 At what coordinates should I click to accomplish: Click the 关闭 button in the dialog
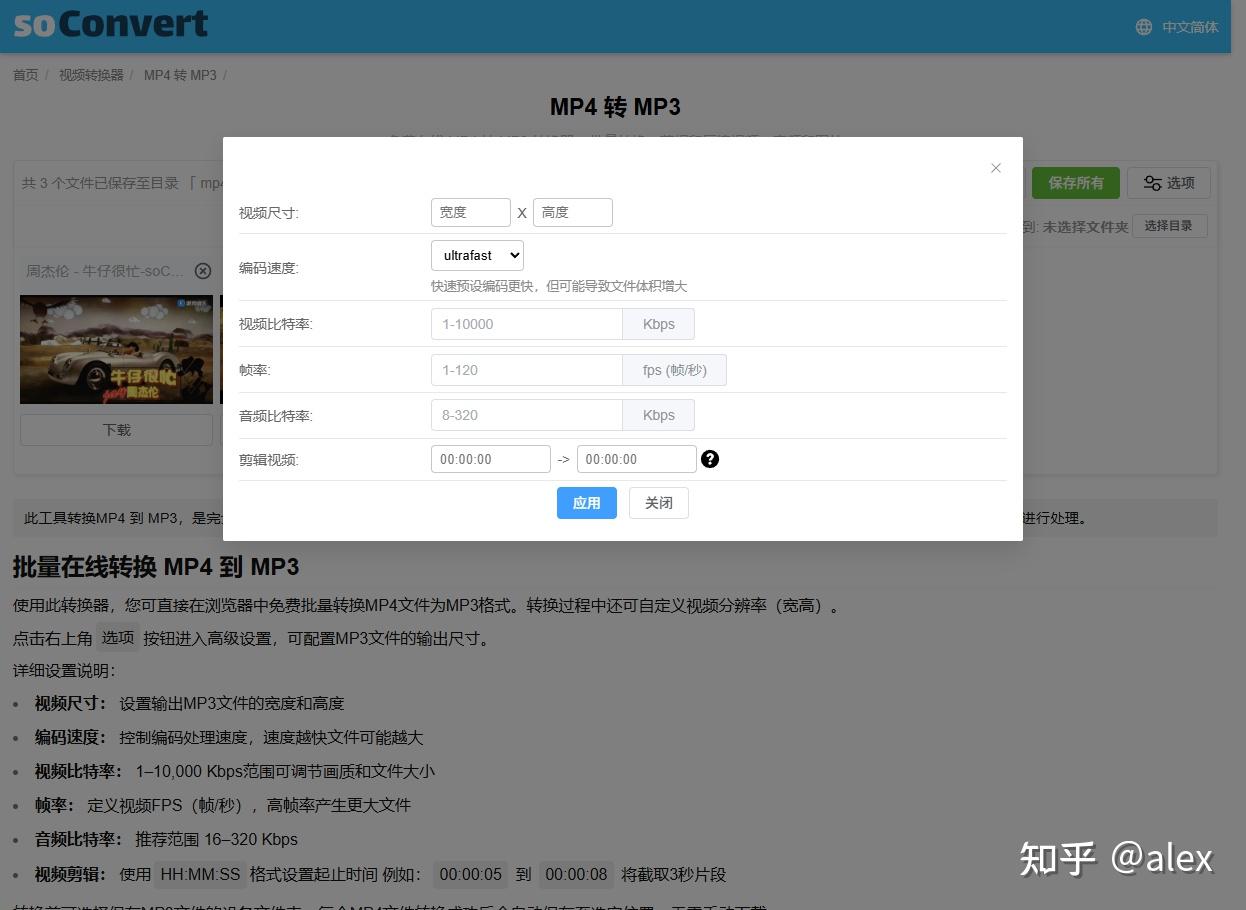(658, 503)
